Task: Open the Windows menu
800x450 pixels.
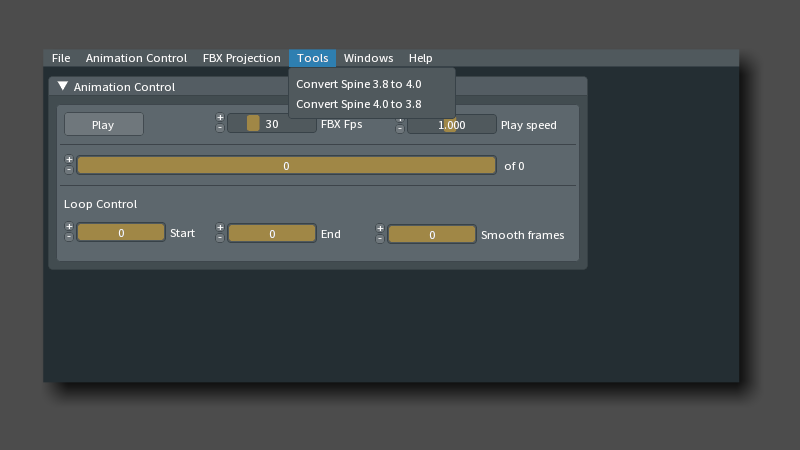Action: [368, 58]
